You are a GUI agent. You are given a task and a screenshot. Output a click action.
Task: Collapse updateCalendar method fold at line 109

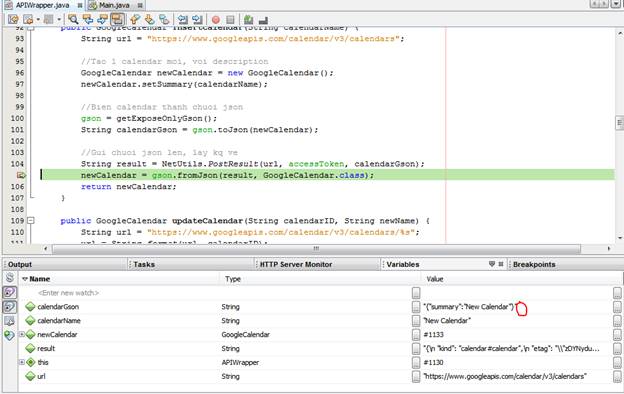tap(31, 220)
